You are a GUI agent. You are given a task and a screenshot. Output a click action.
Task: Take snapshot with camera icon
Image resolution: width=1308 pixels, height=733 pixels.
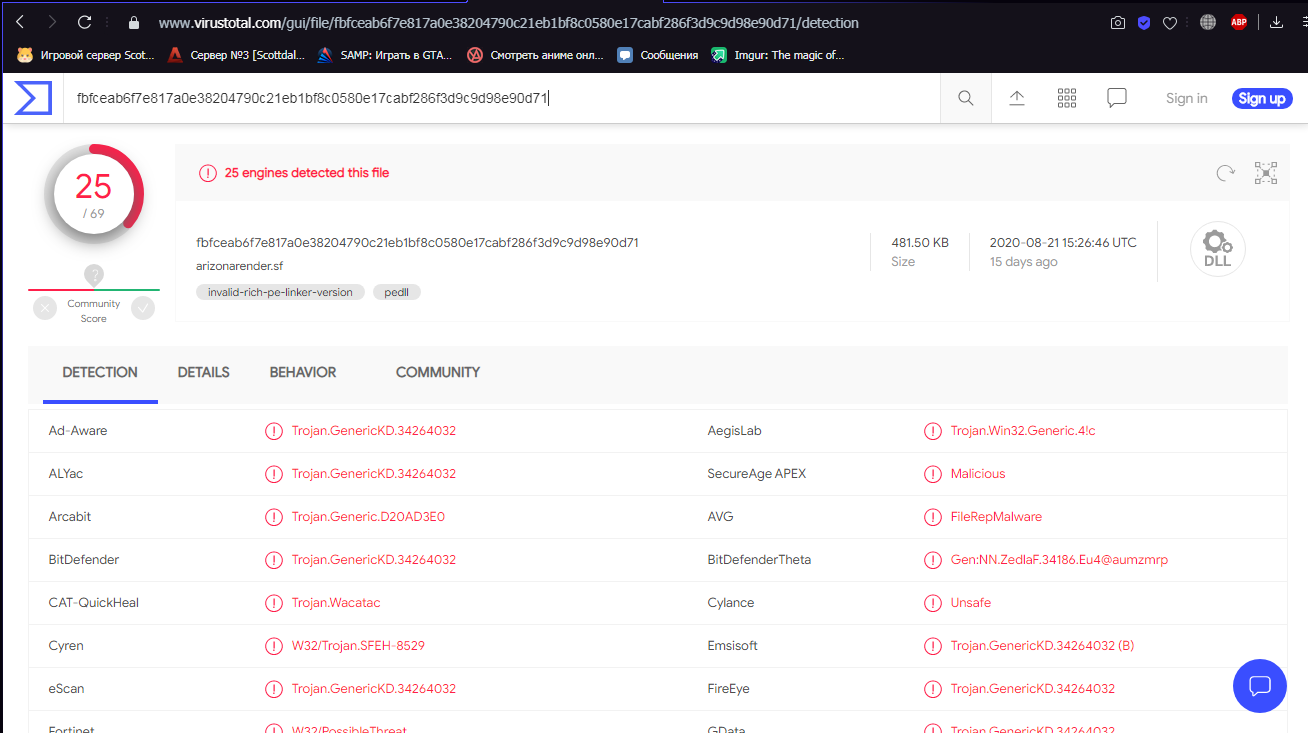pos(1118,22)
